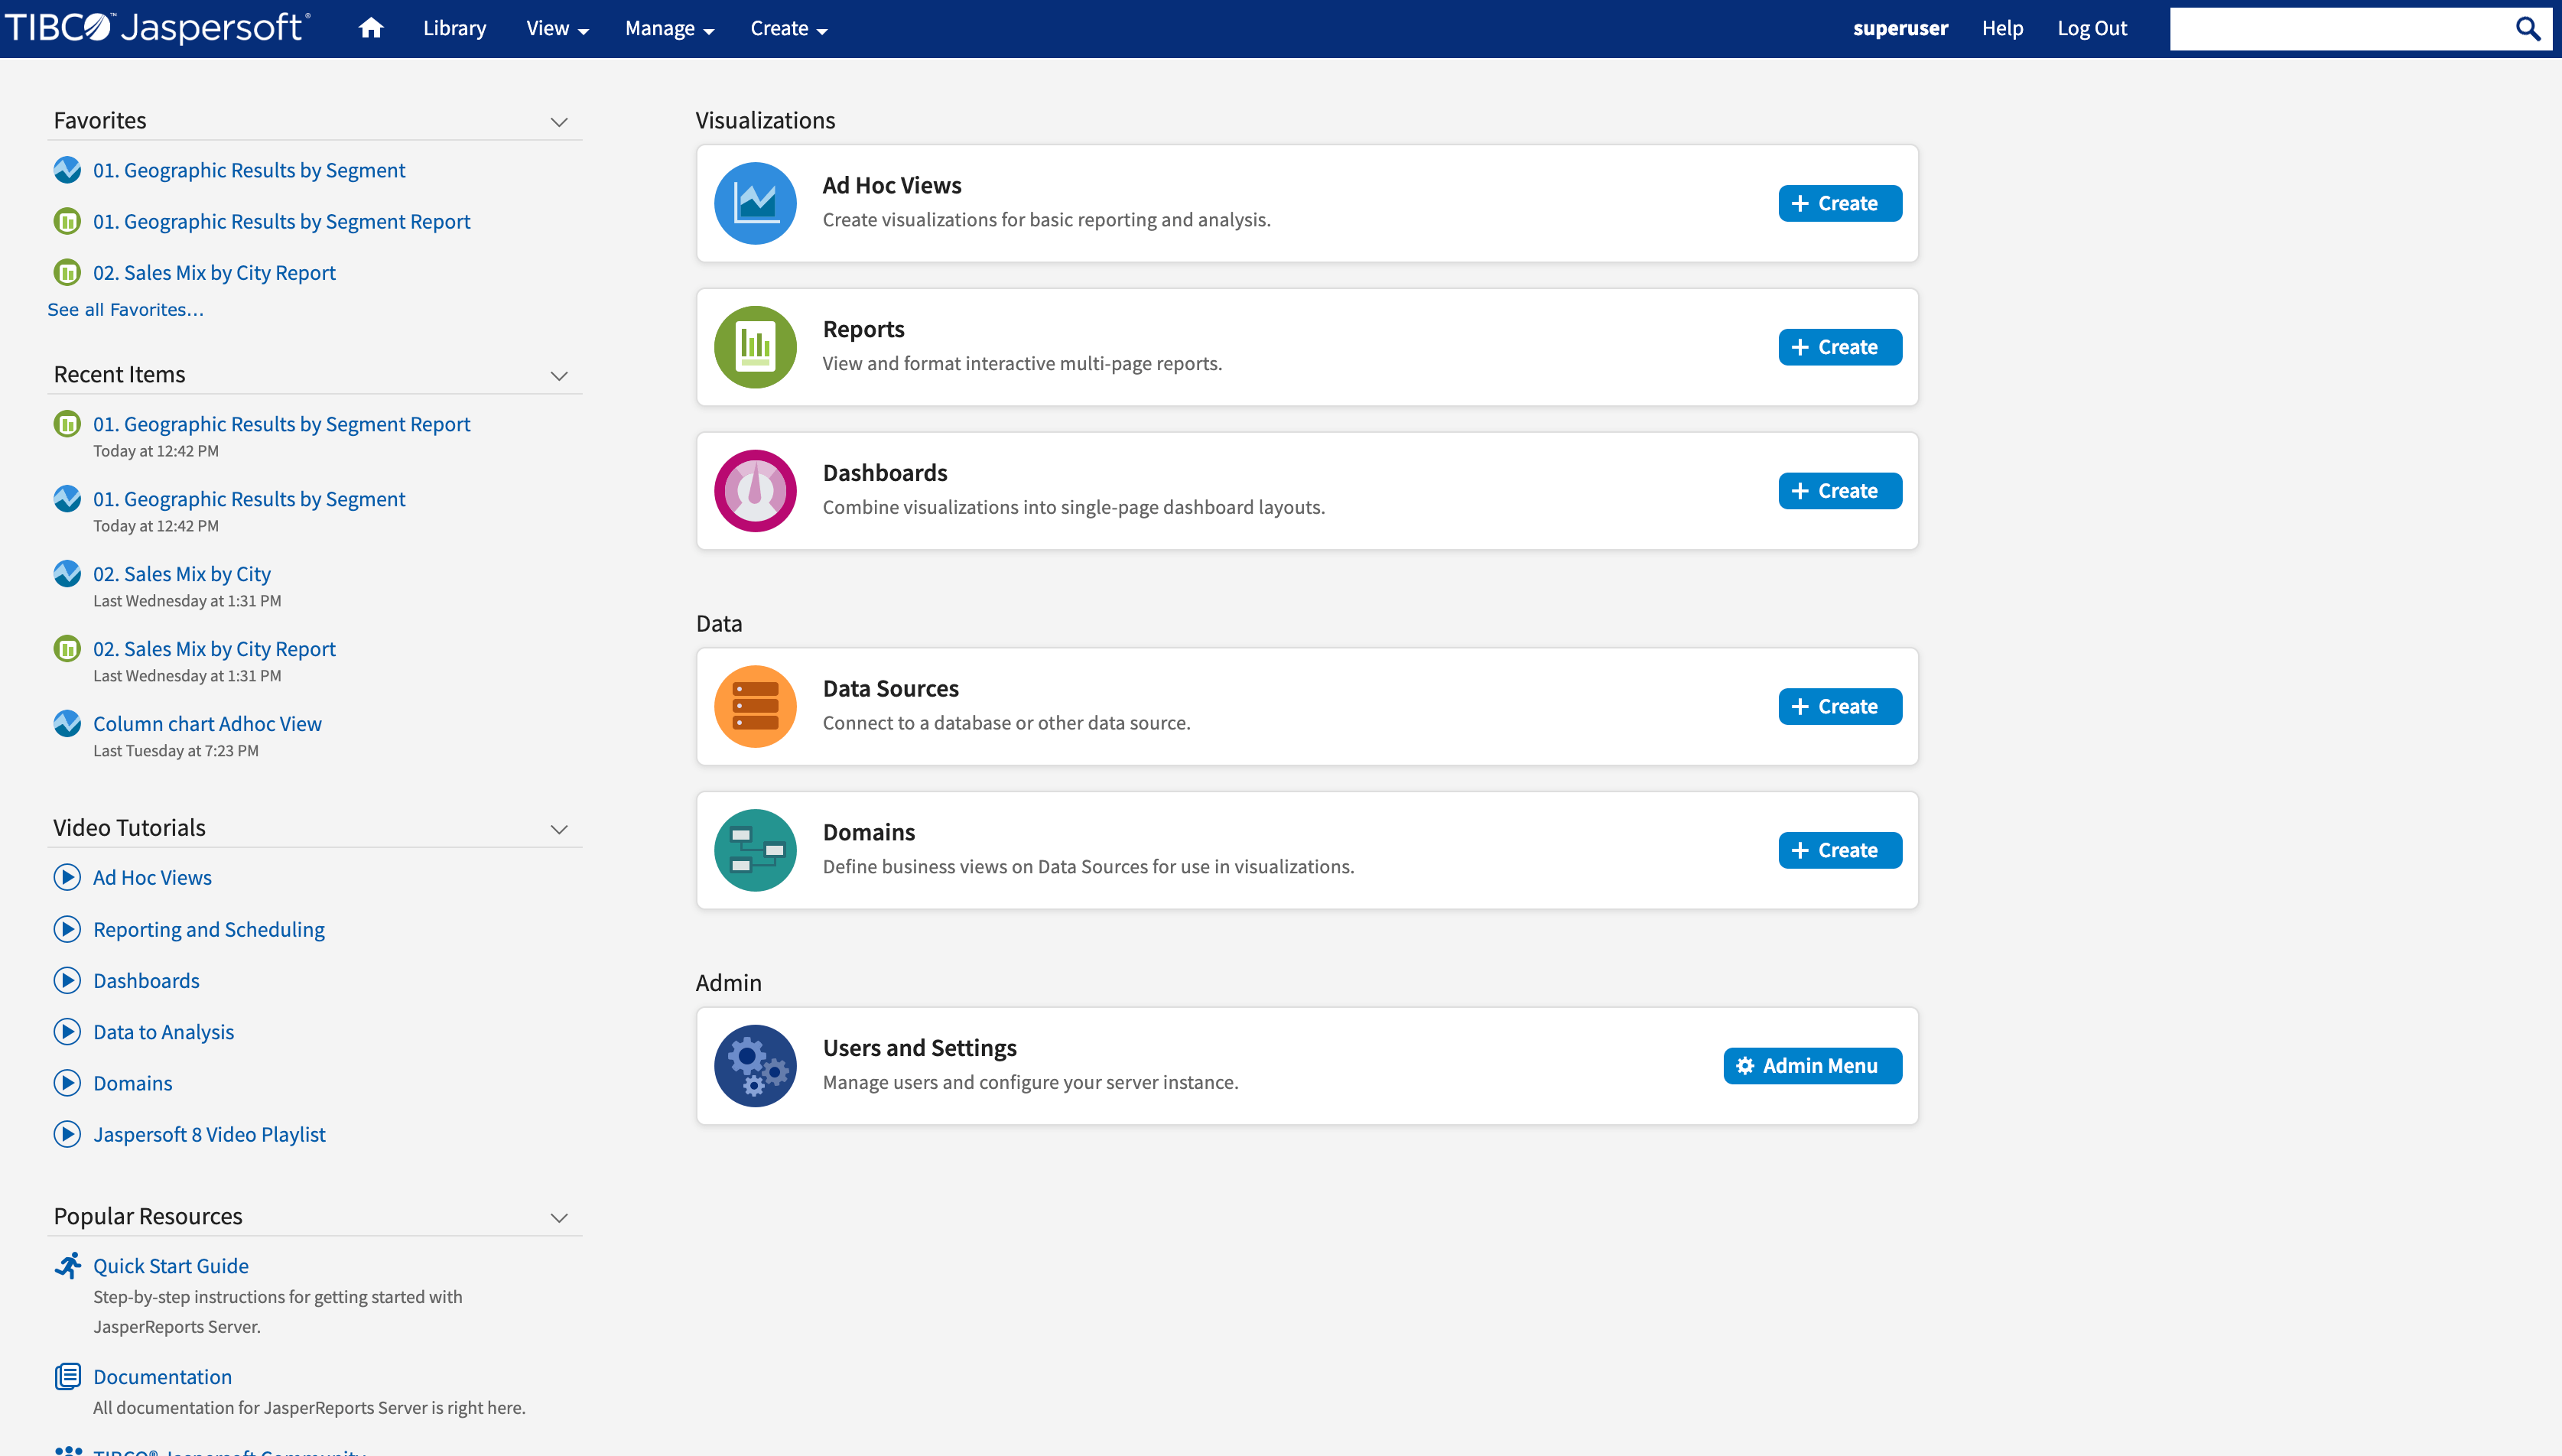2562x1456 pixels.
Task: Click the Documentation pages icon
Action: point(67,1376)
